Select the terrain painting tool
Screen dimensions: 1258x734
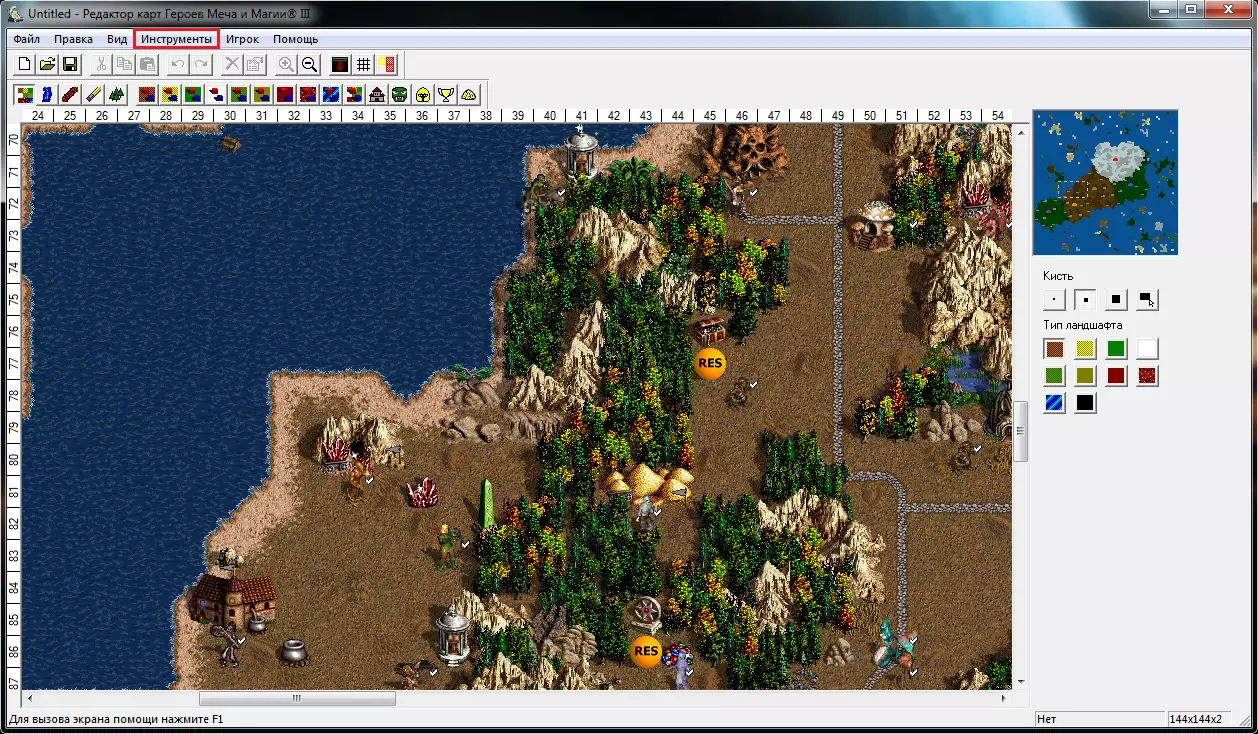(x=25, y=94)
